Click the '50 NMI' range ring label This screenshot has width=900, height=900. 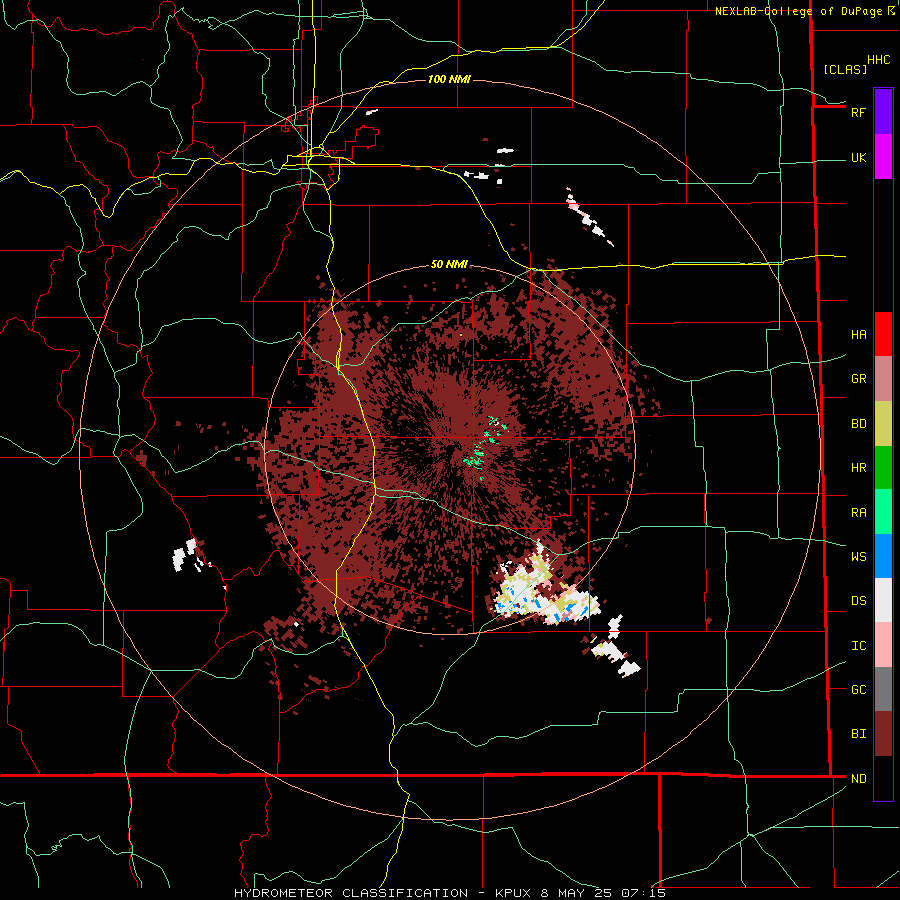pos(449,265)
